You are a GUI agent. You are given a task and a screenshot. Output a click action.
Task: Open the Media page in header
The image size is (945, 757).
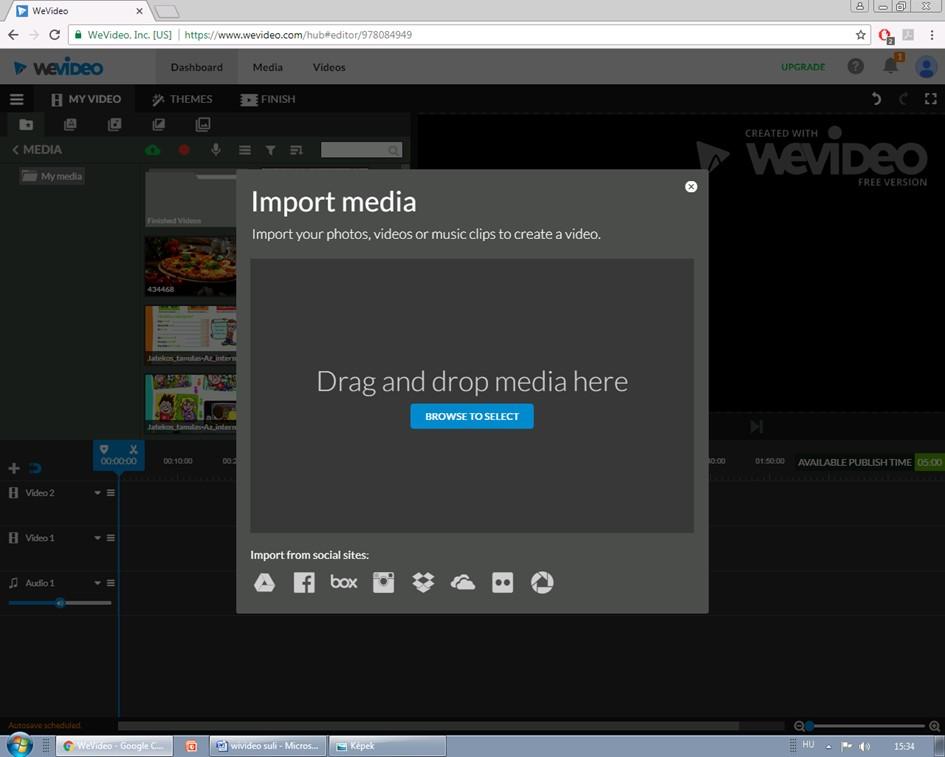[x=268, y=67]
